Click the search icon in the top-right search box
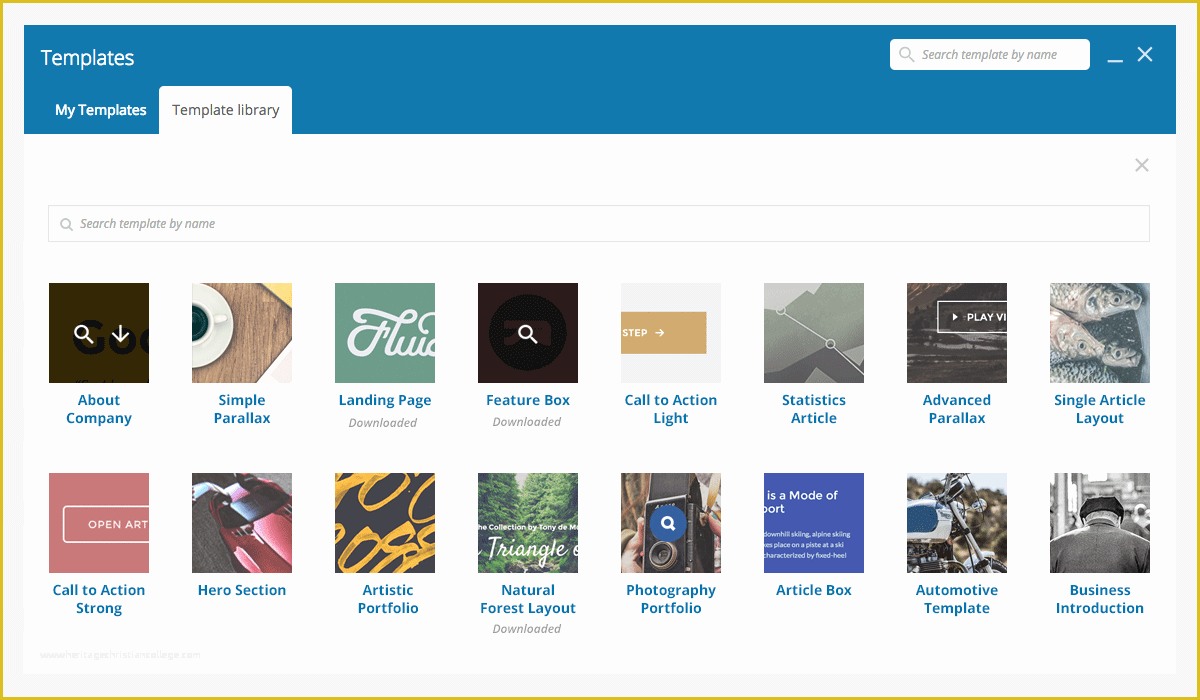This screenshot has width=1200, height=700. (907, 54)
